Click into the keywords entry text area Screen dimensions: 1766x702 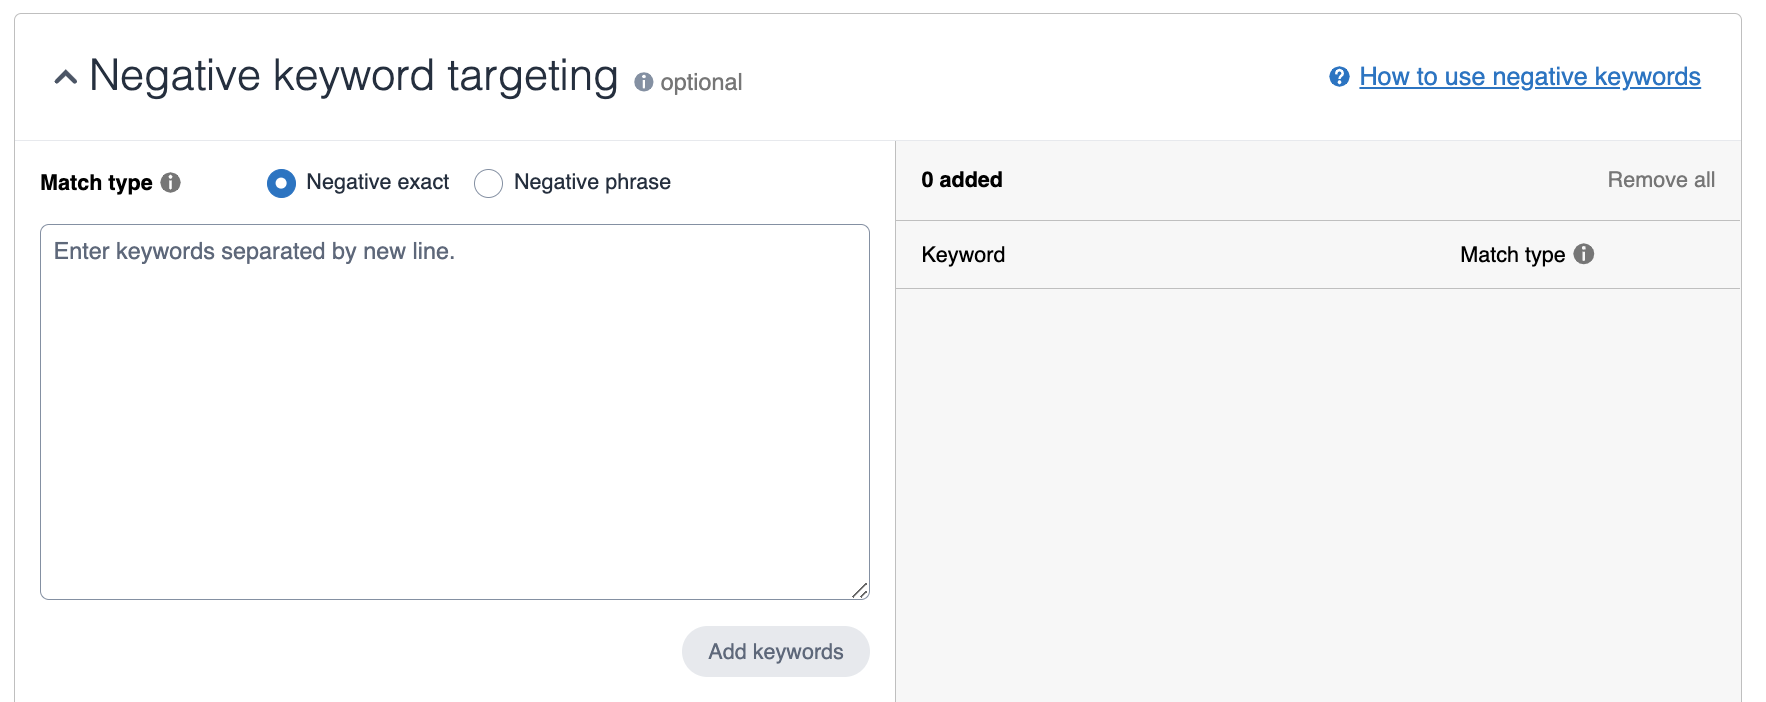[x=454, y=411]
